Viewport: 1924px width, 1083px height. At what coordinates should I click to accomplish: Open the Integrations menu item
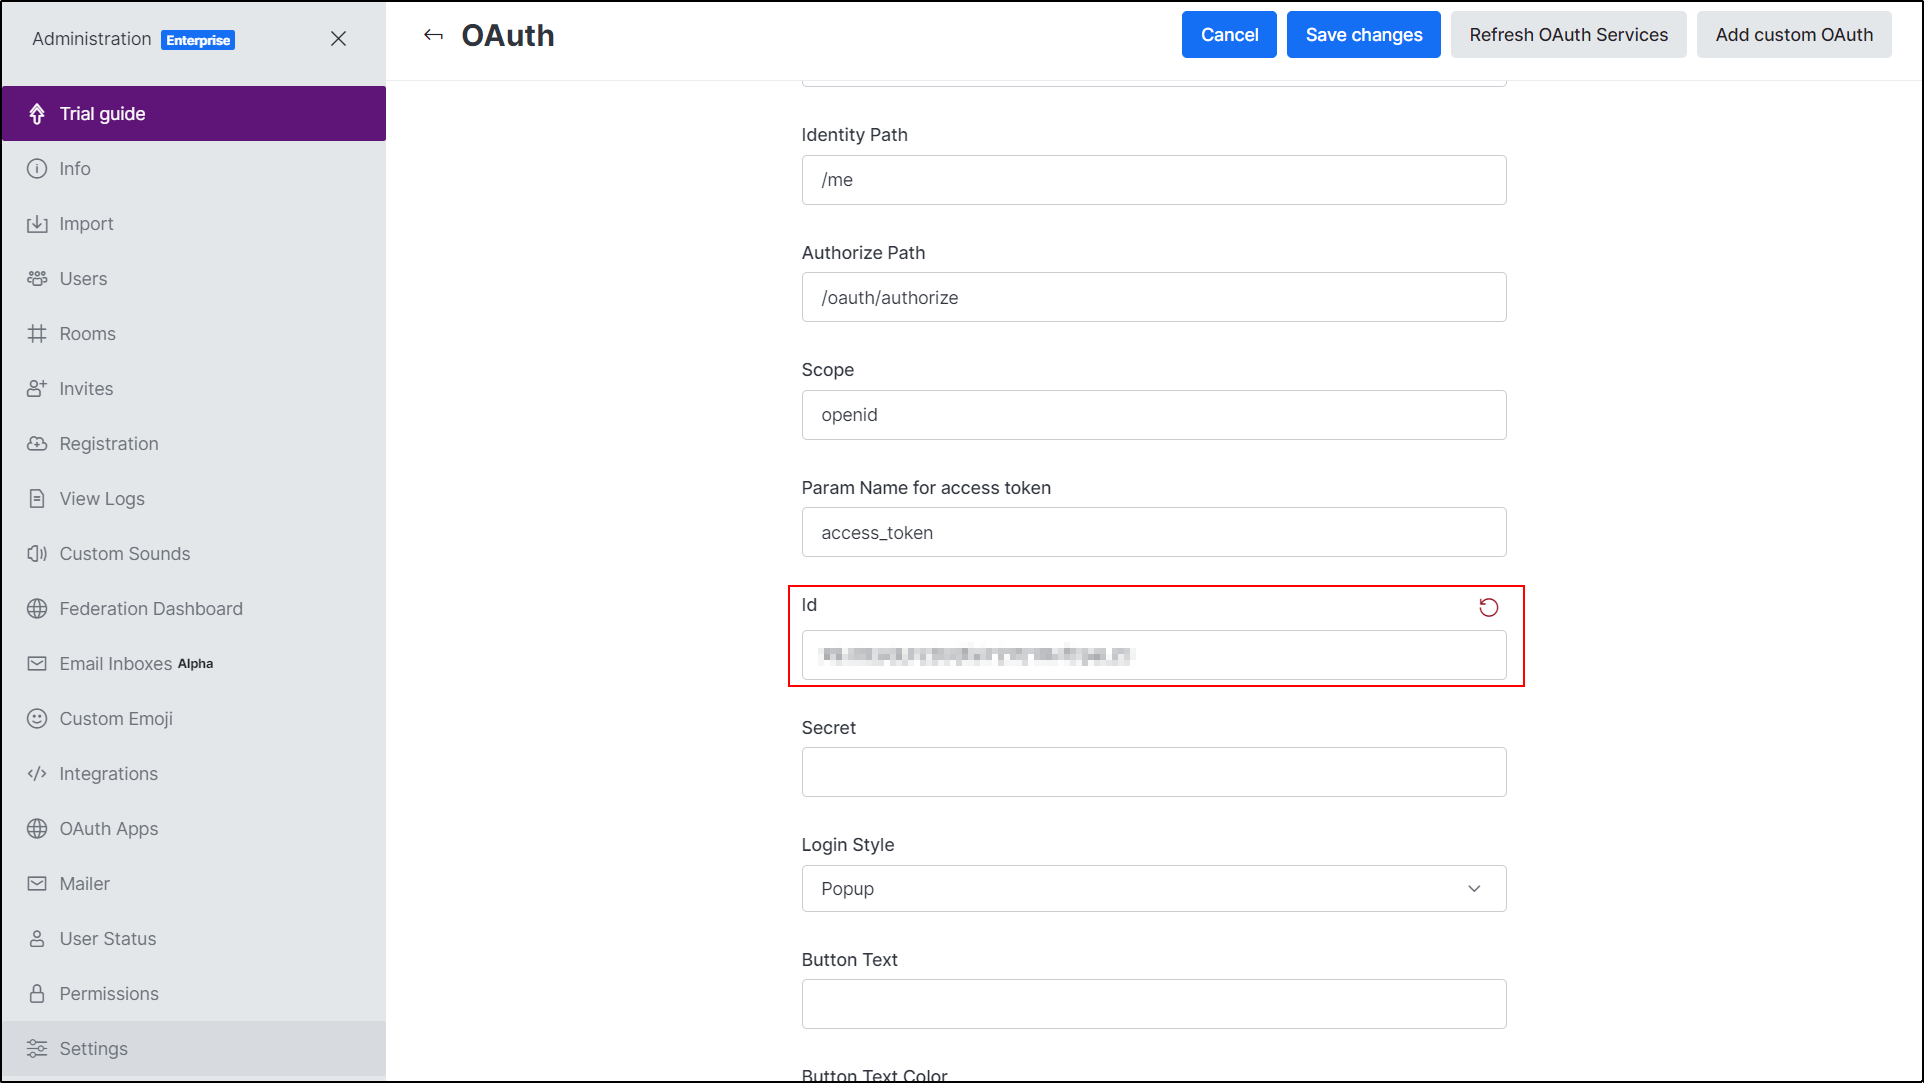pos(108,774)
